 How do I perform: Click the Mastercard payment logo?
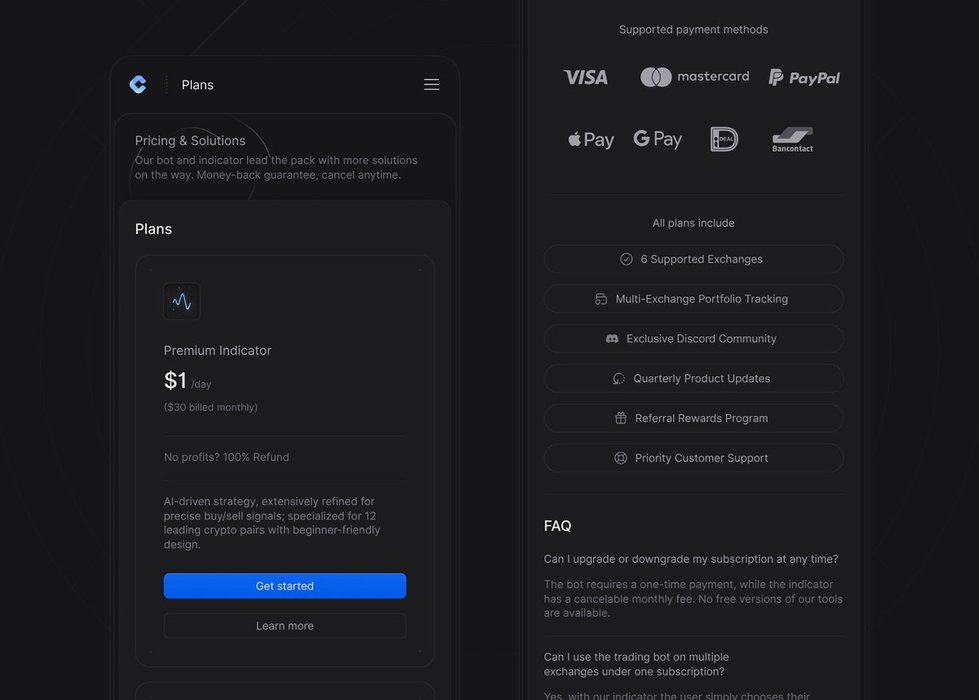[694, 77]
